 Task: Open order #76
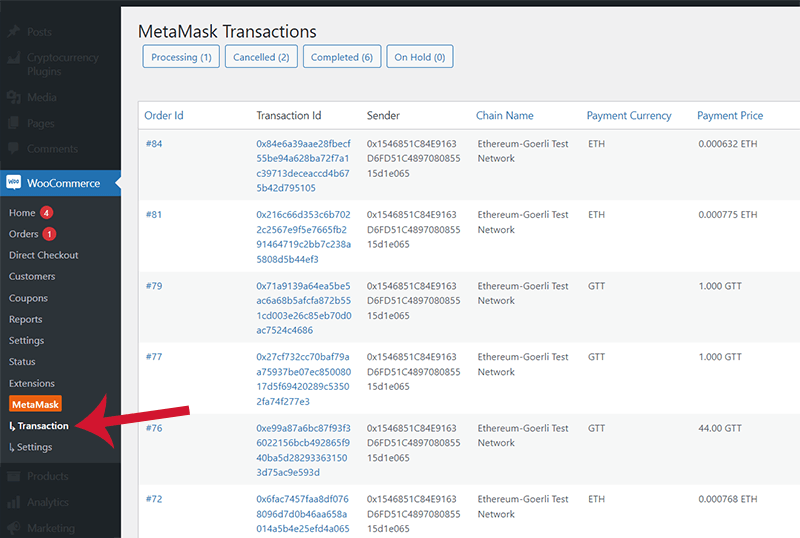154,428
